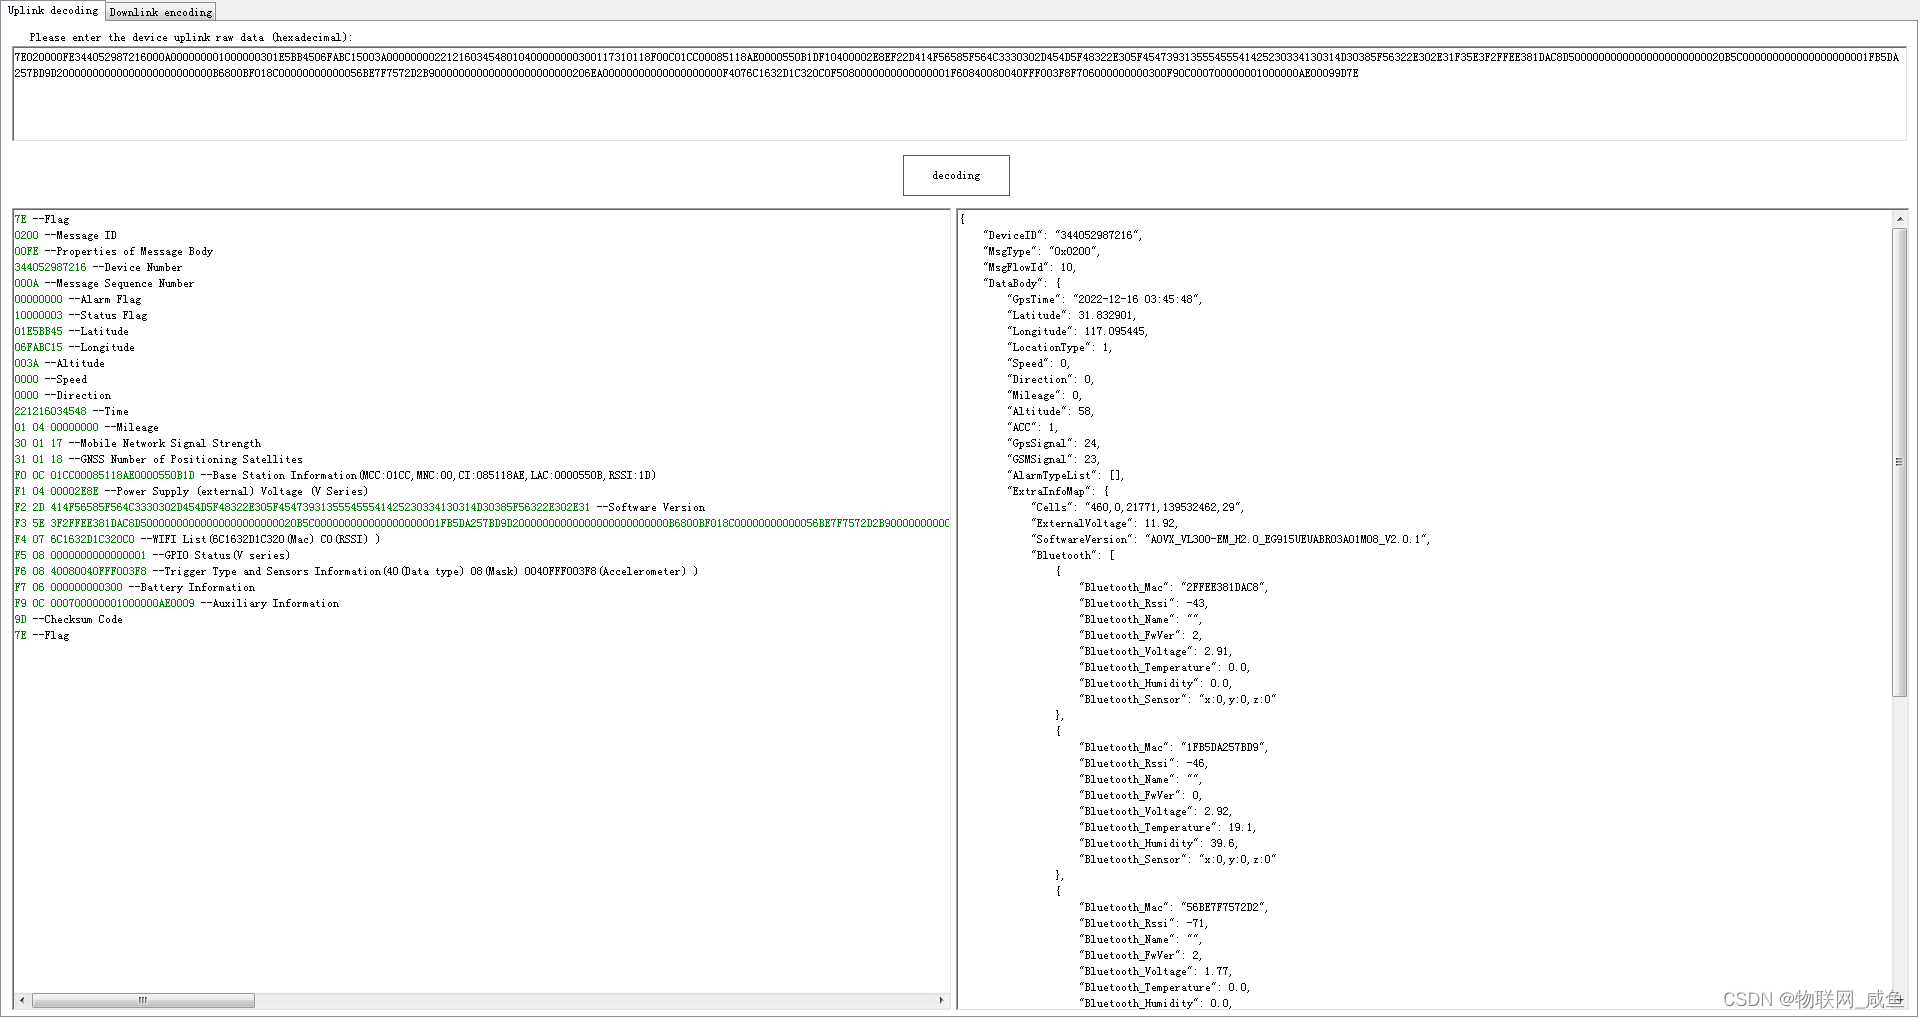Viewport: 1920px width, 1018px height.
Task: Select the Latitude line in the decode panel
Action: pyautogui.click(x=72, y=331)
